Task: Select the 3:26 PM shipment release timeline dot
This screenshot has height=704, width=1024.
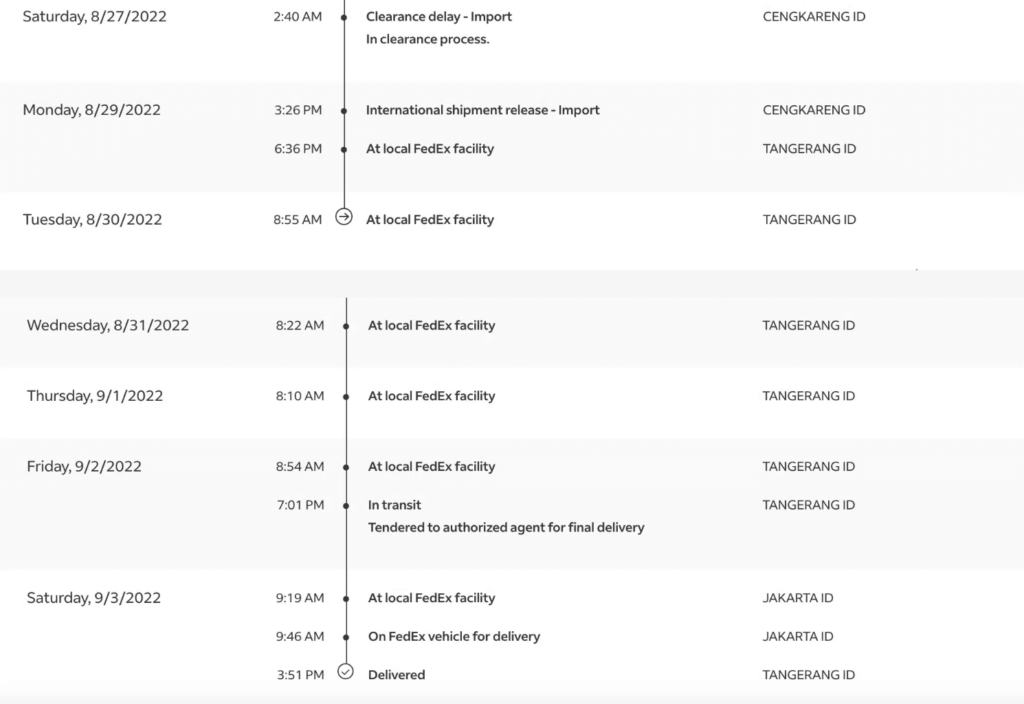Action: point(344,111)
